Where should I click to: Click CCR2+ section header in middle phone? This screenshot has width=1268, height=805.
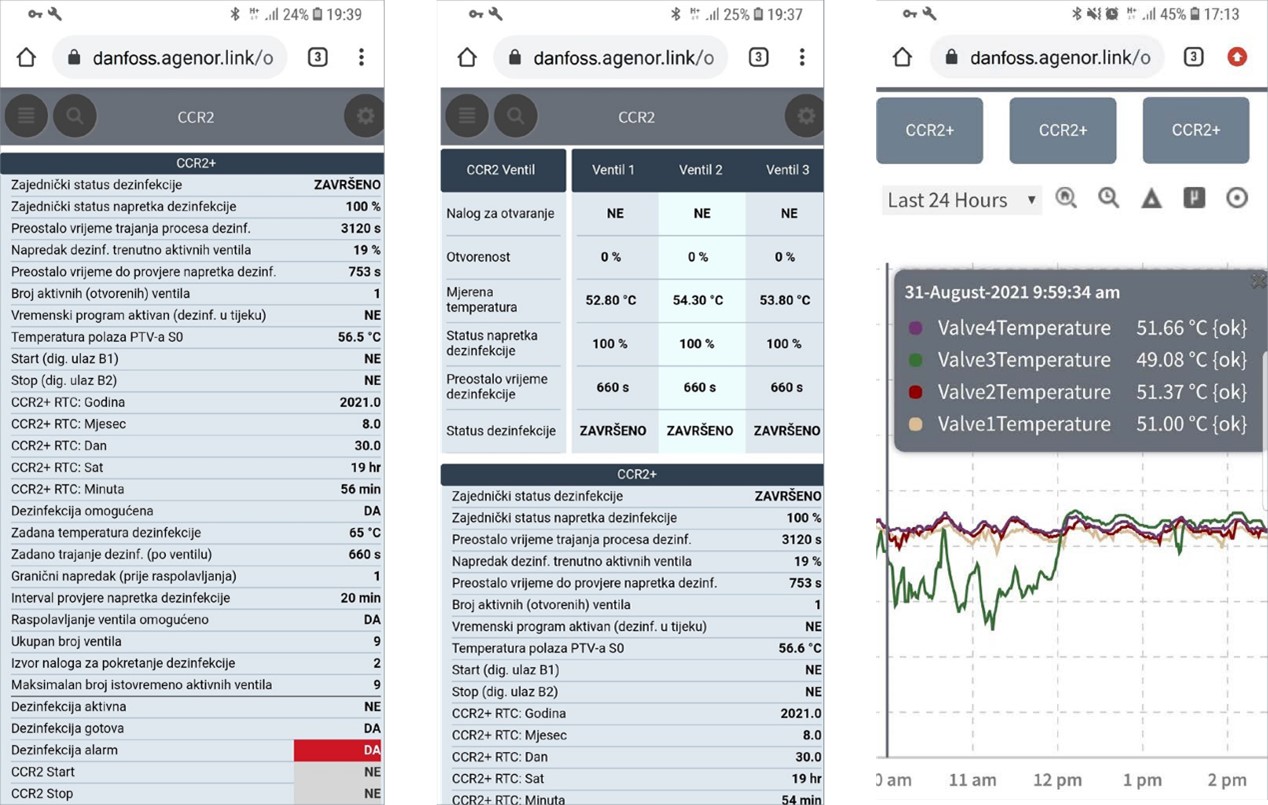(632, 474)
